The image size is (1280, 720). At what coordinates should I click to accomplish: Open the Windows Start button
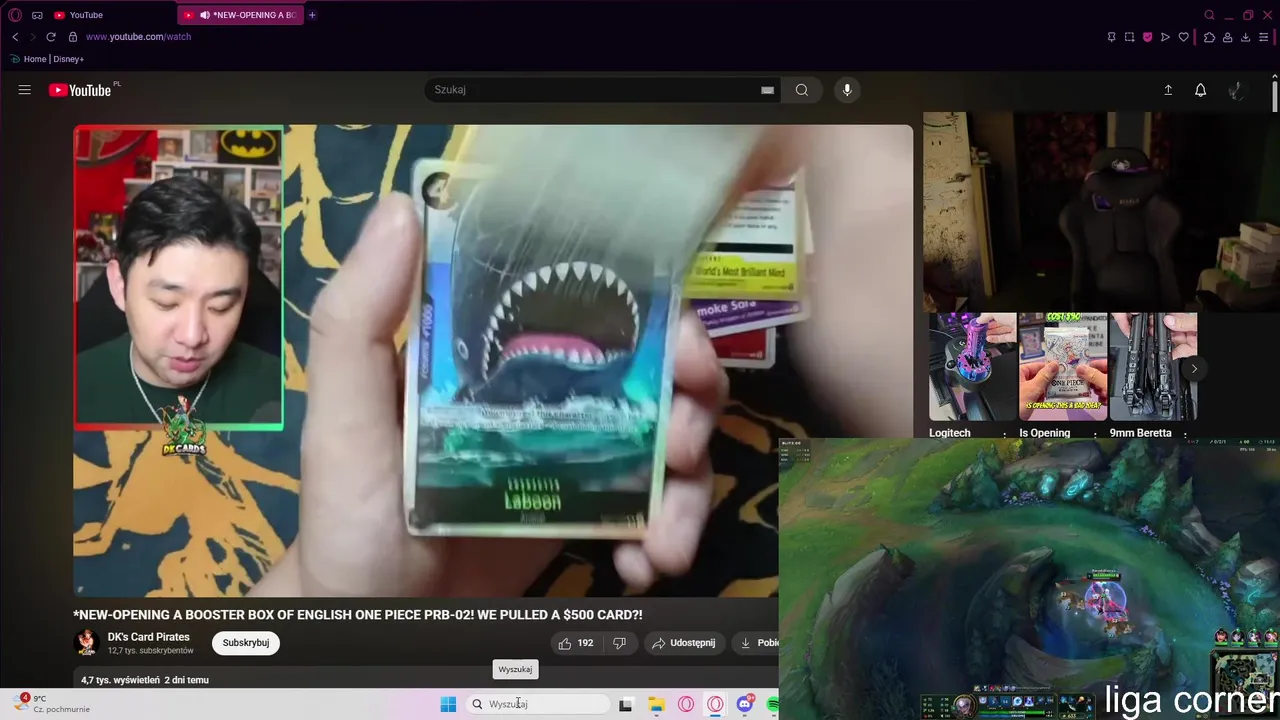(448, 704)
